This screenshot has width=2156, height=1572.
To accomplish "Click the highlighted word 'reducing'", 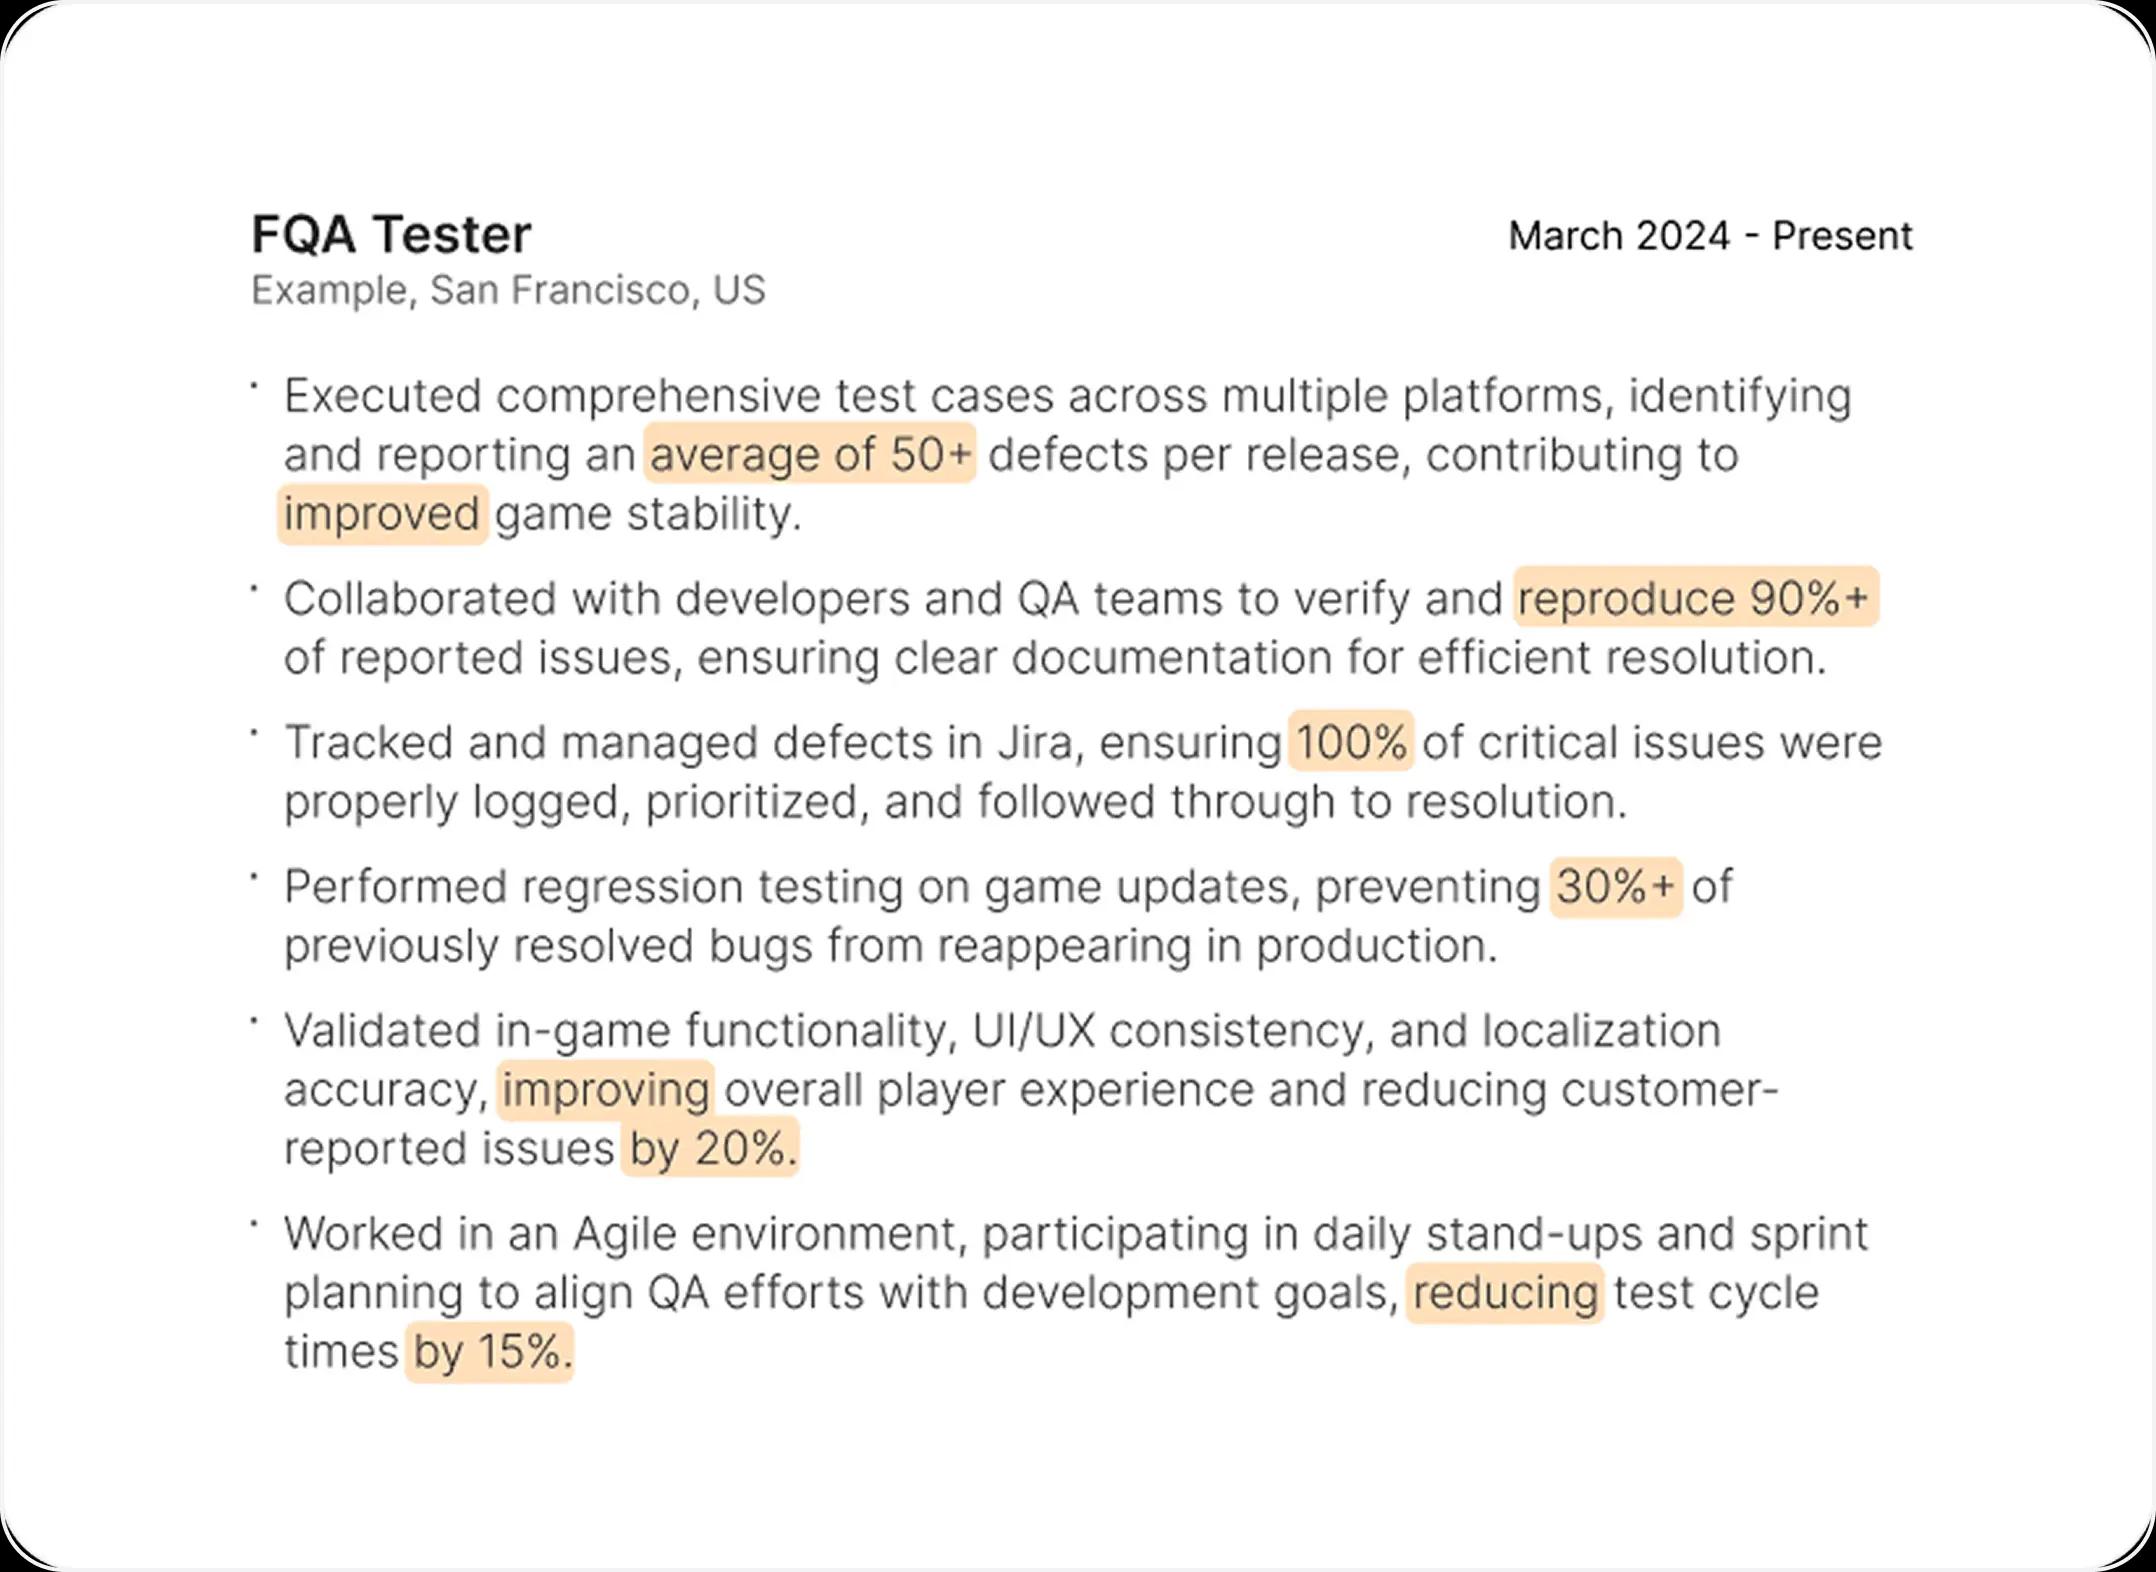I will point(1504,1292).
